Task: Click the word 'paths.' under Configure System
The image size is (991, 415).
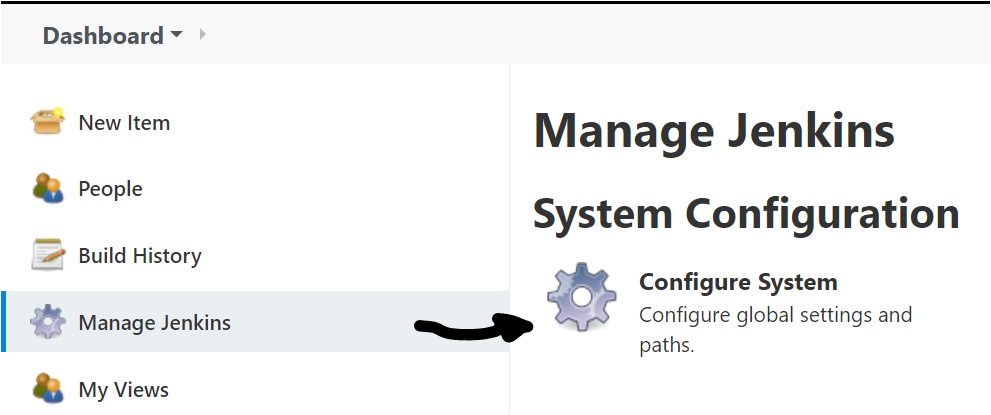Action: tap(666, 346)
